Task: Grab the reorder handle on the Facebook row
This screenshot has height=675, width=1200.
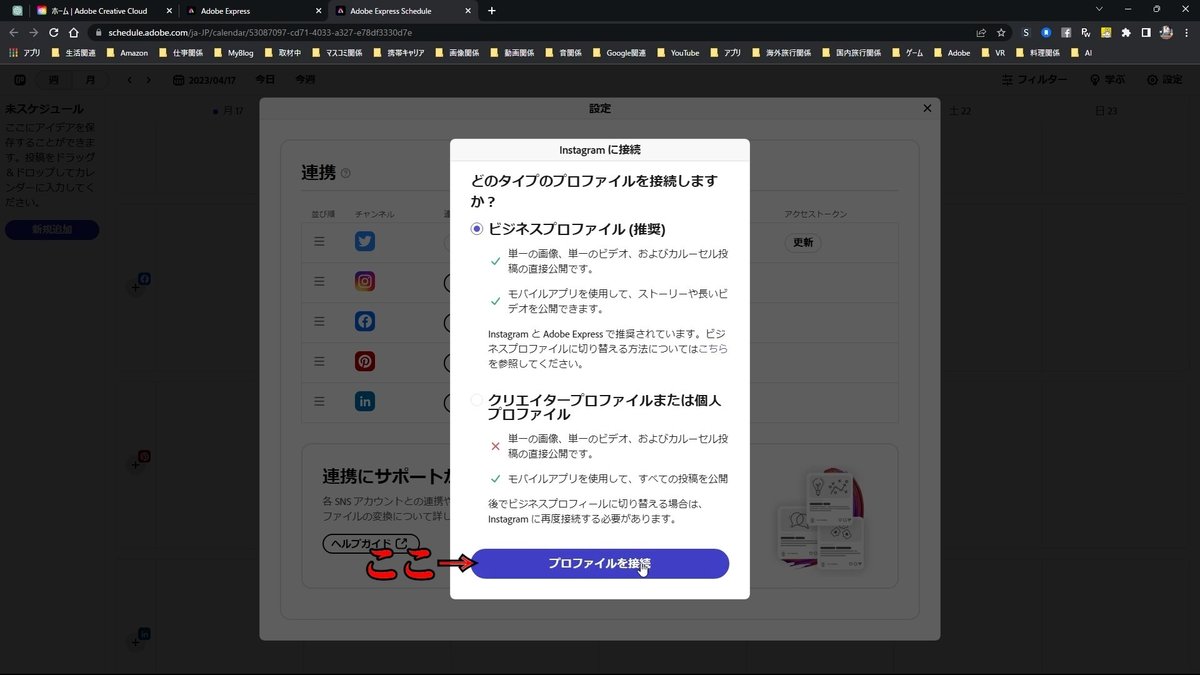Action: (320, 321)
